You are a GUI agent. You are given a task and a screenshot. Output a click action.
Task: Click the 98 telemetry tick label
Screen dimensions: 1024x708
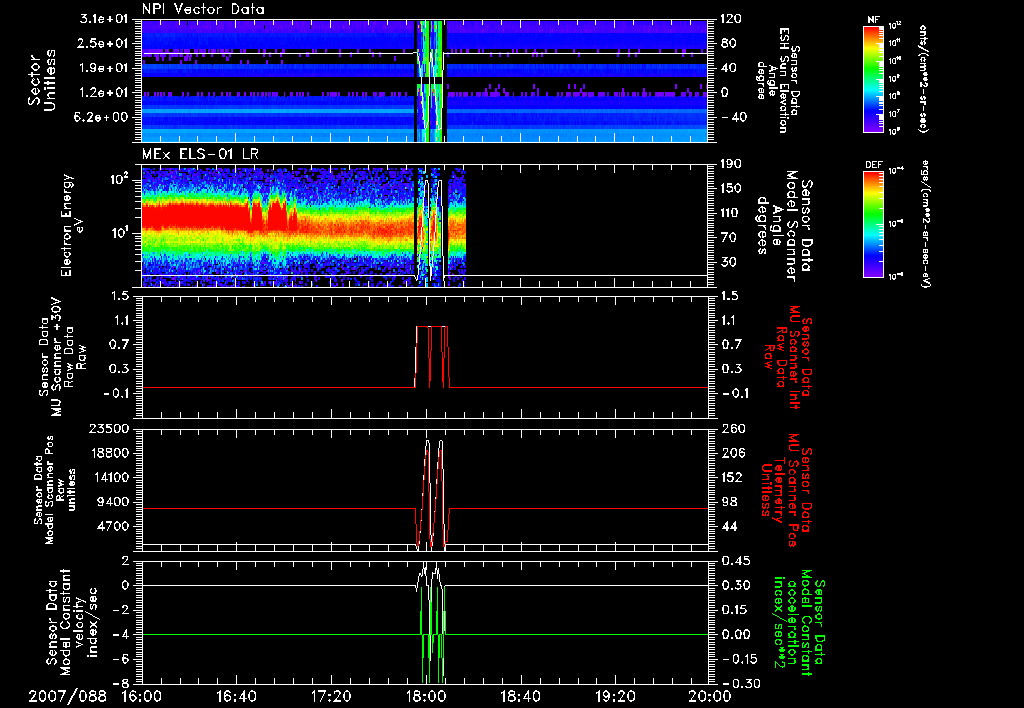click(729, 502)
